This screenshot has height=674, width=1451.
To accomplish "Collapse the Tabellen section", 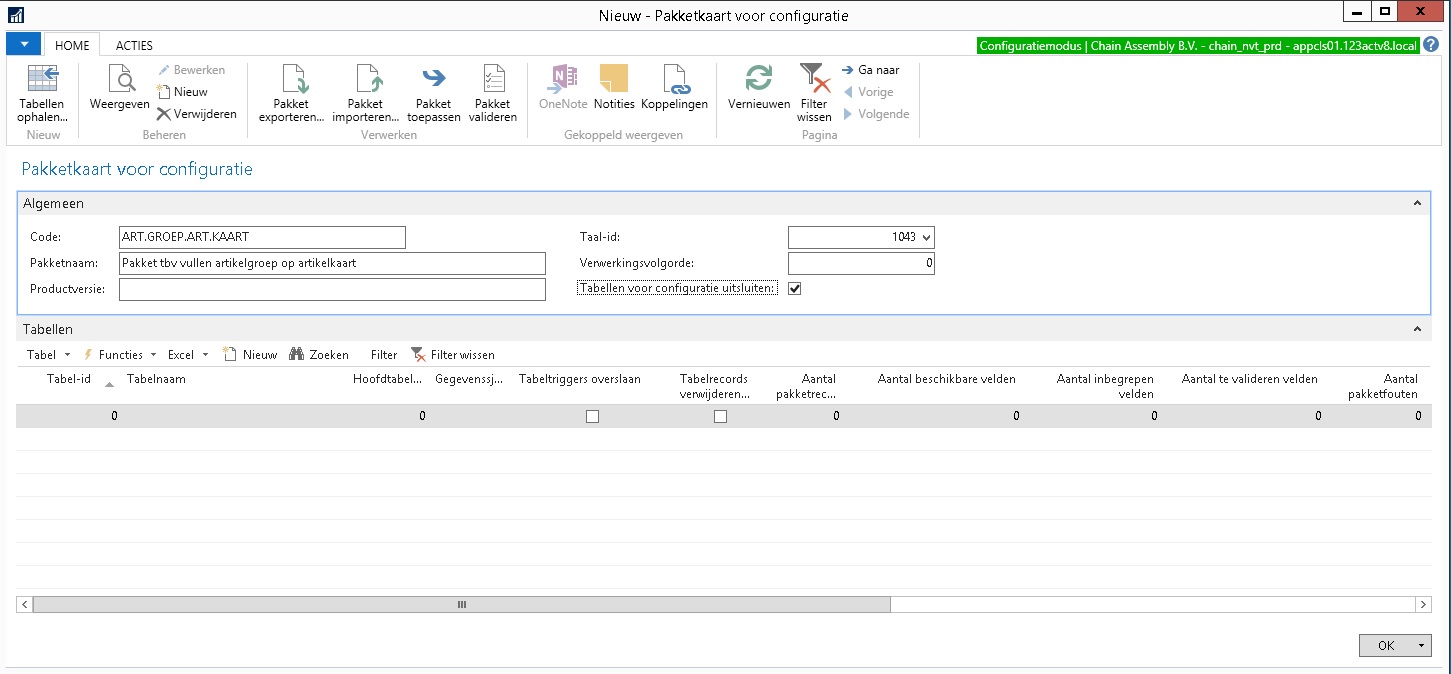I will [1417, 329].
